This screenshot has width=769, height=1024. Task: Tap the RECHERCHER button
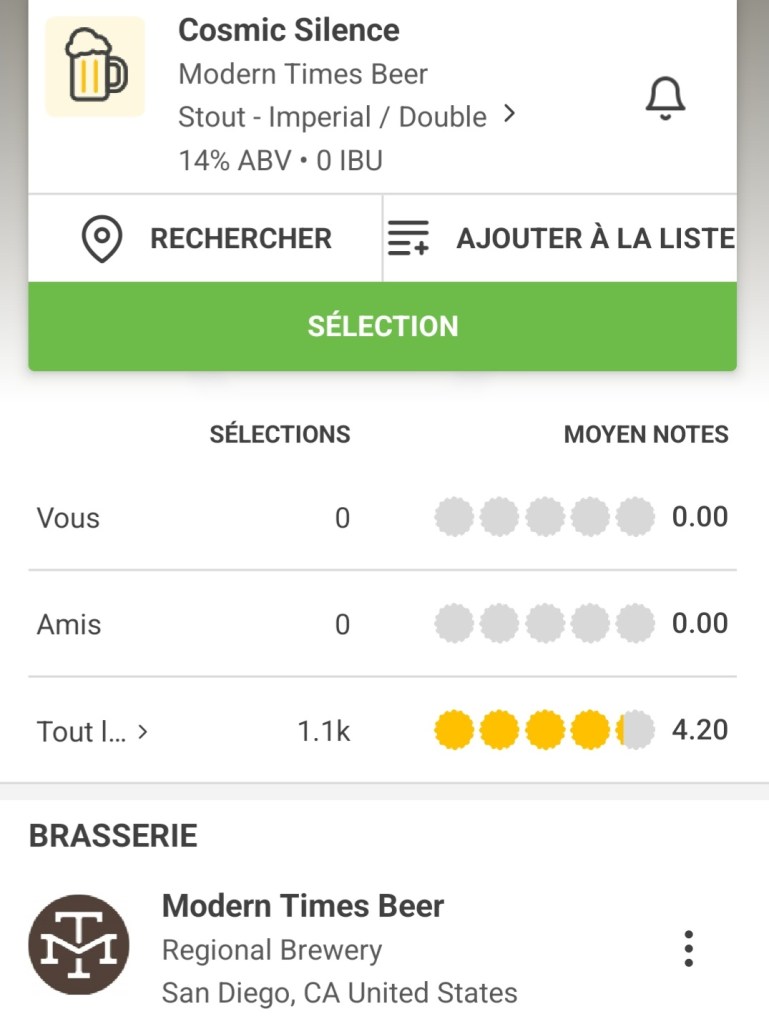click(240, 239)
